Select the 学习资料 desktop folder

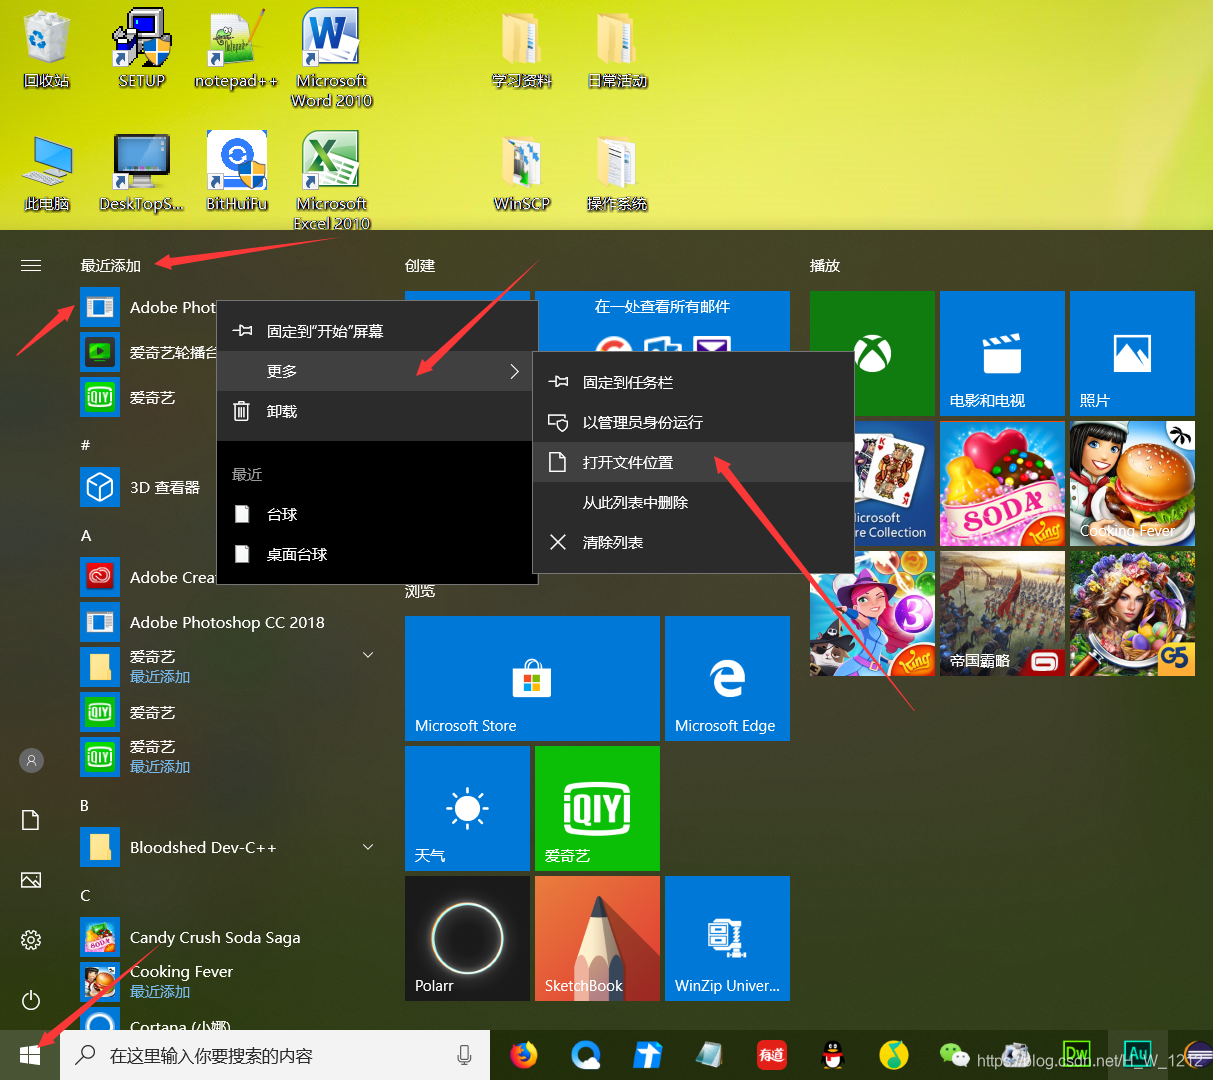click(x=521, y=49)
